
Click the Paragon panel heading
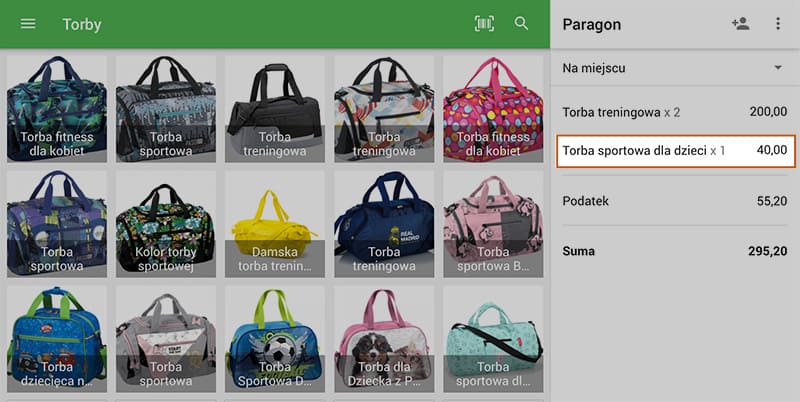coord(591,24)
